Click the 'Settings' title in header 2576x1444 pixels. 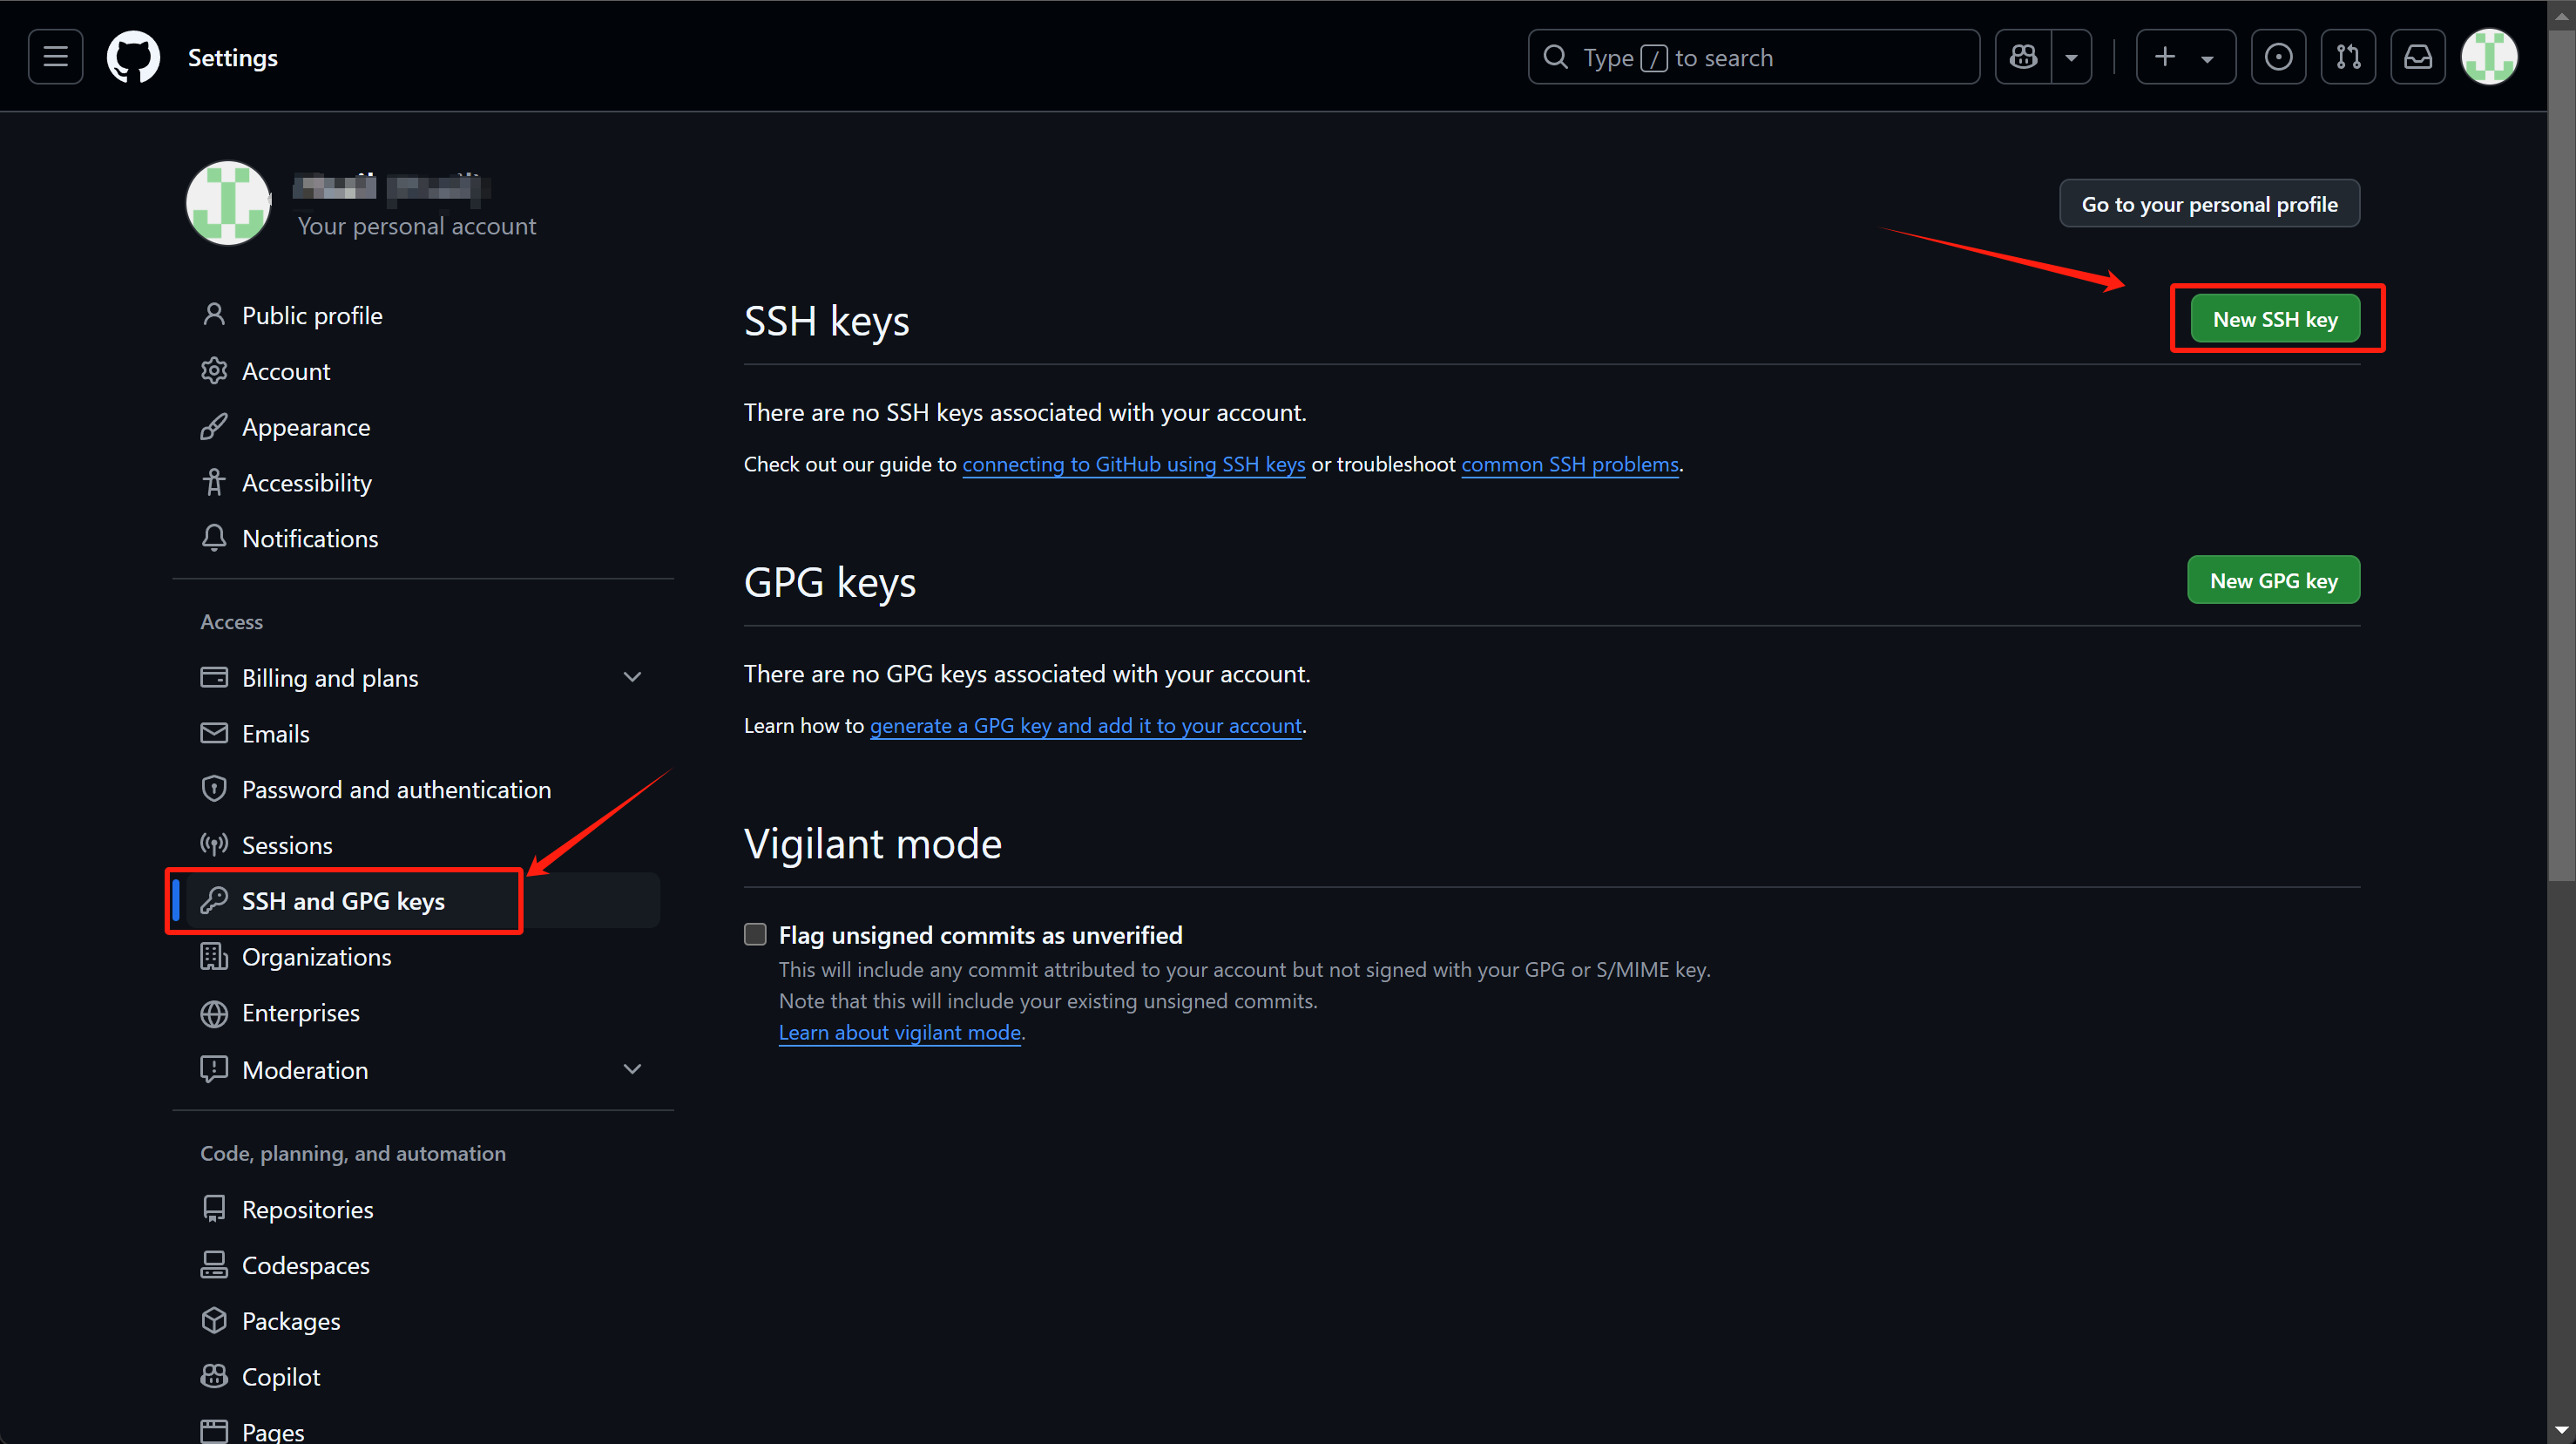click(x=233, y=58)
